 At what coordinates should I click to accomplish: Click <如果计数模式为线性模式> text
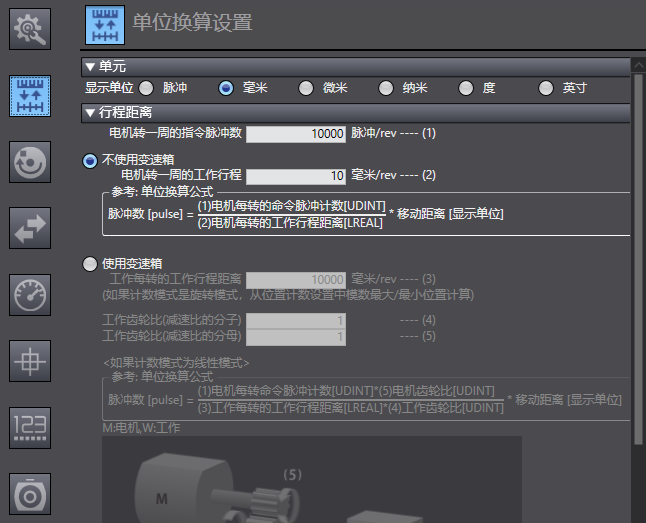point(176,363)
